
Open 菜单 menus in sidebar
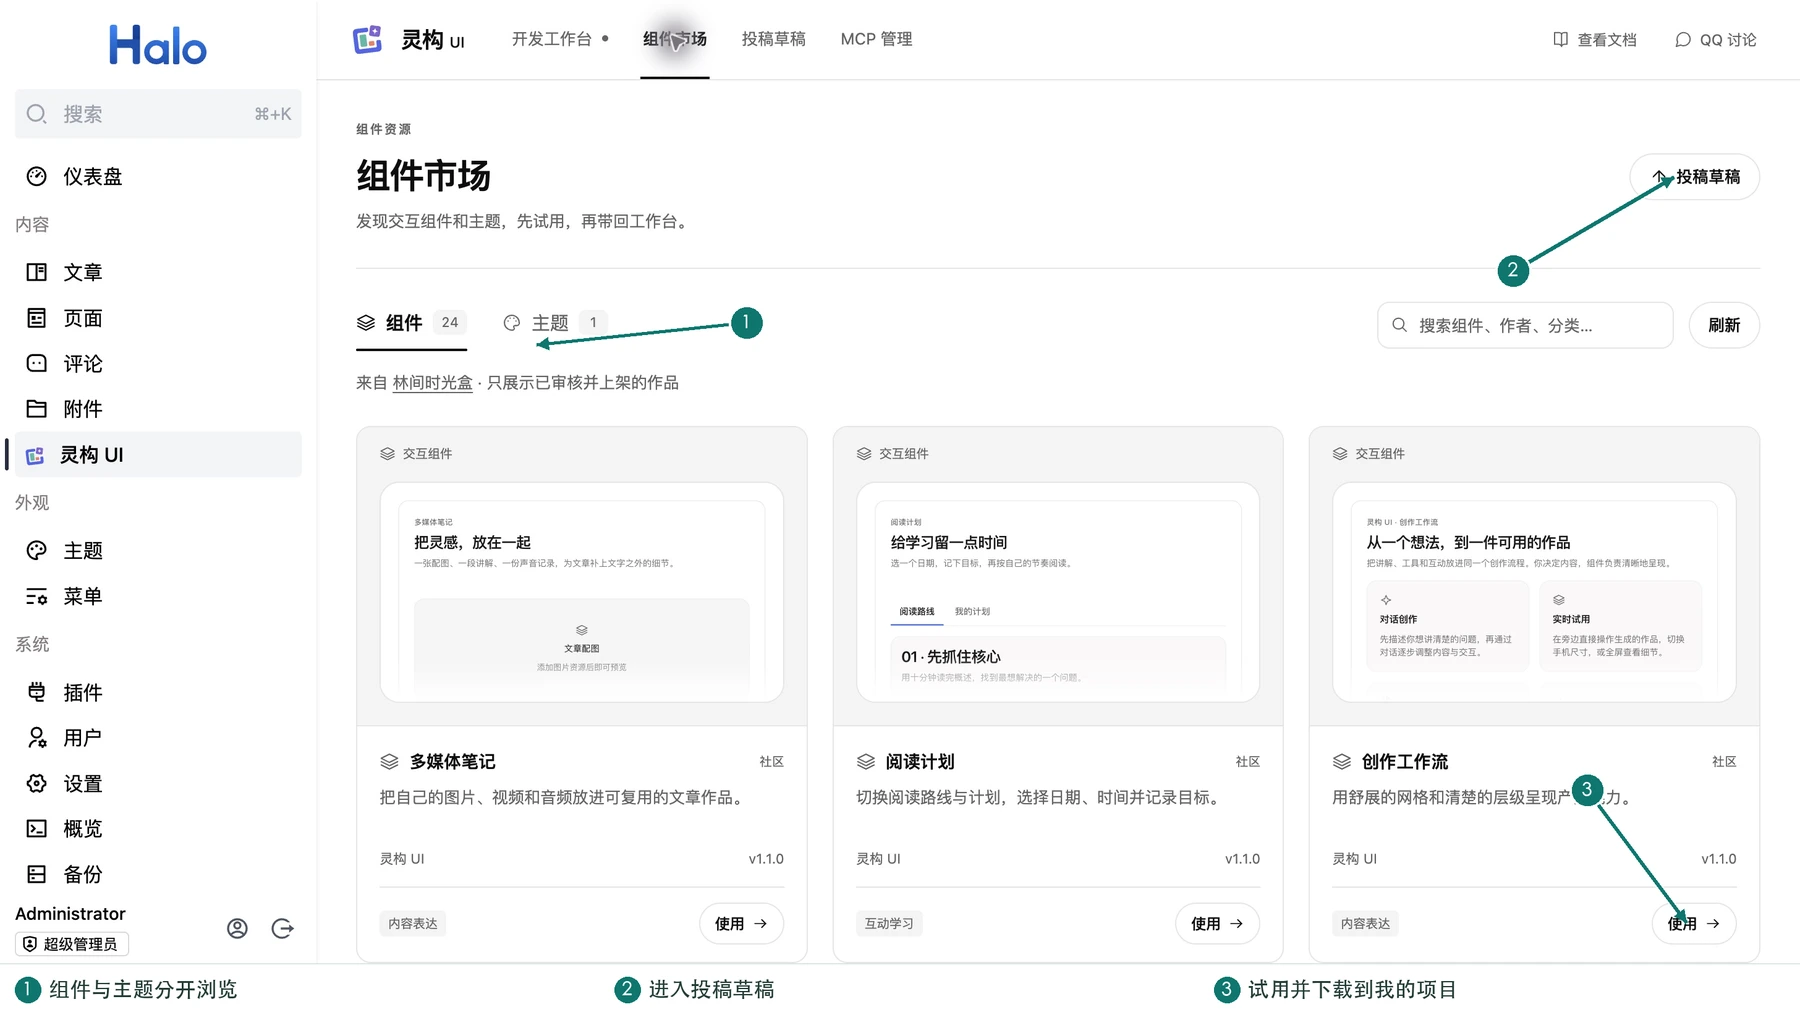click(158, 596)
